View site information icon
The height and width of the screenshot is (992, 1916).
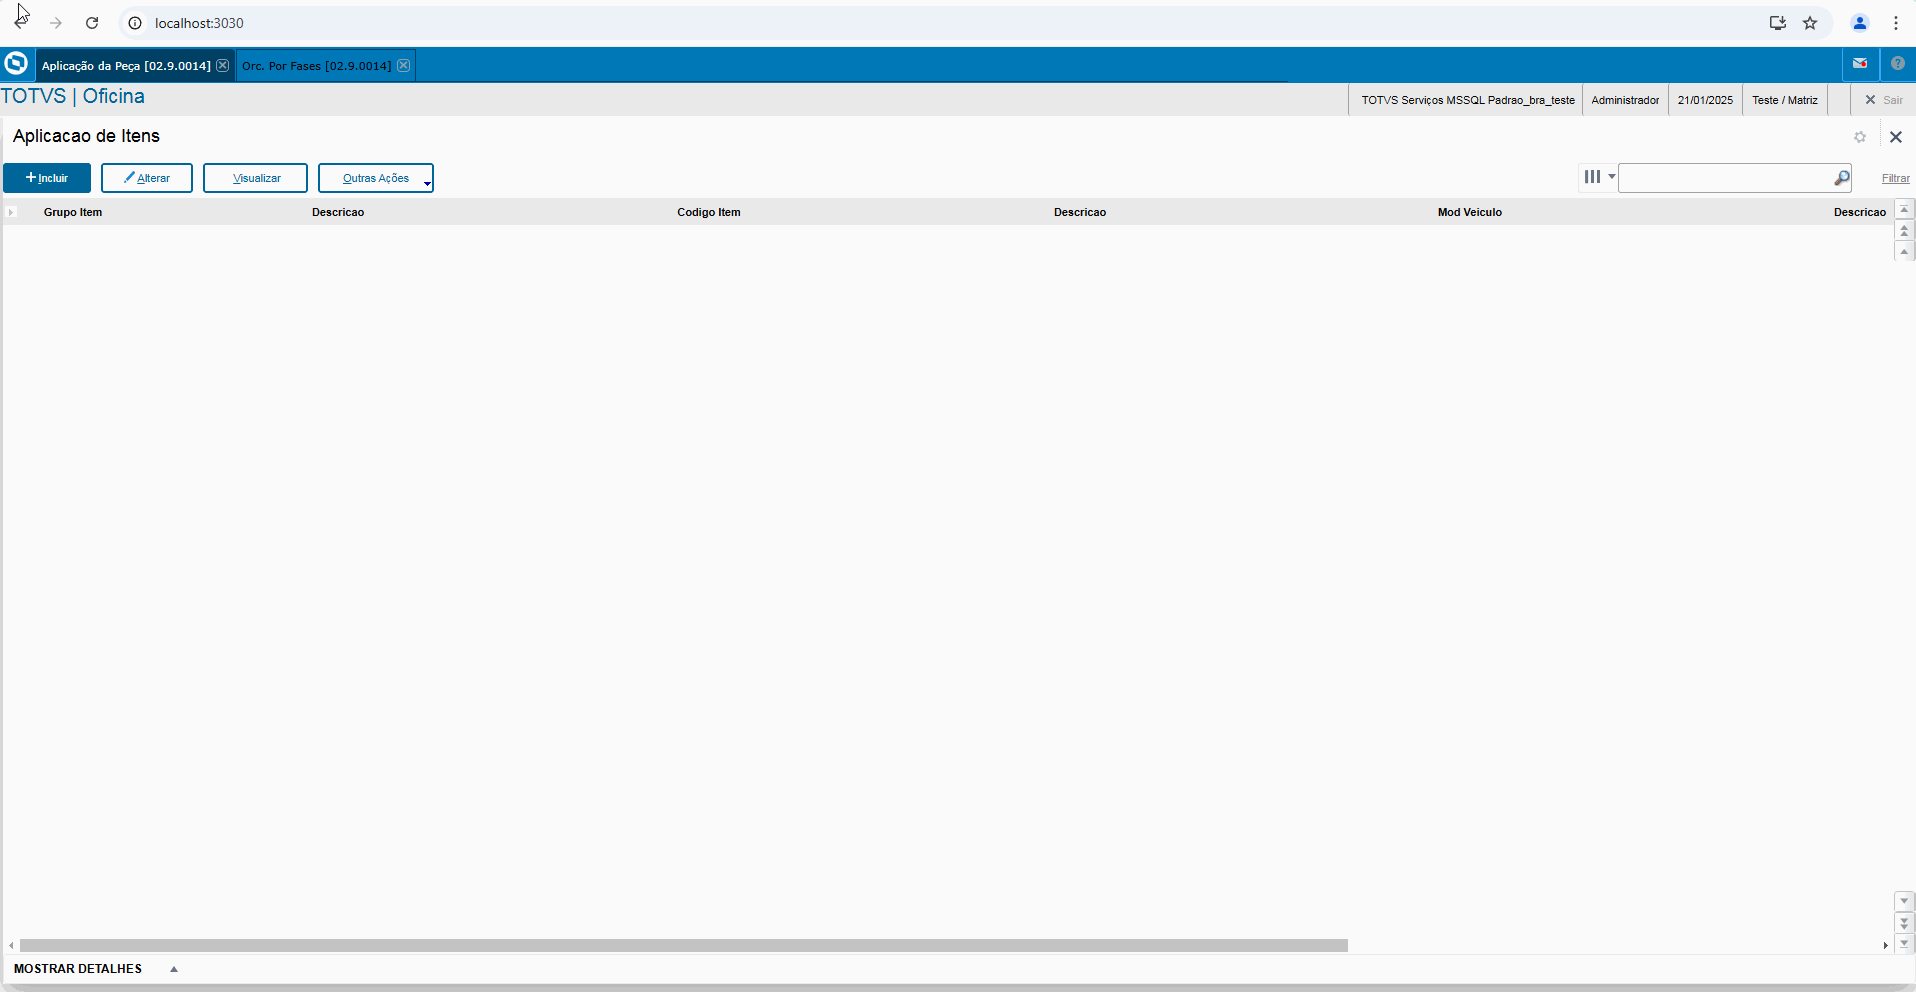coord(135,23)
